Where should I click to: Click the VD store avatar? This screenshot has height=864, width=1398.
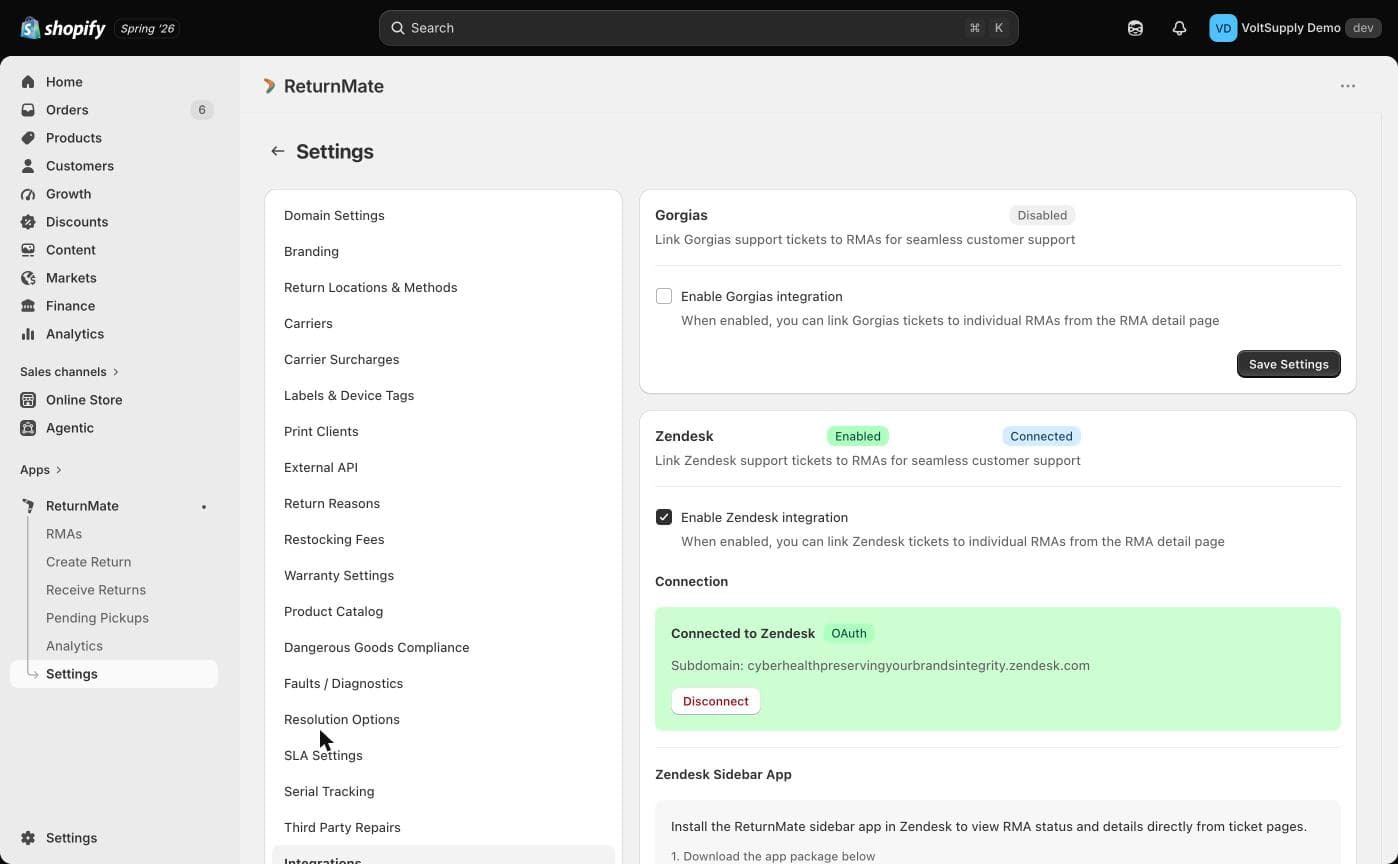coord(1222,28)
